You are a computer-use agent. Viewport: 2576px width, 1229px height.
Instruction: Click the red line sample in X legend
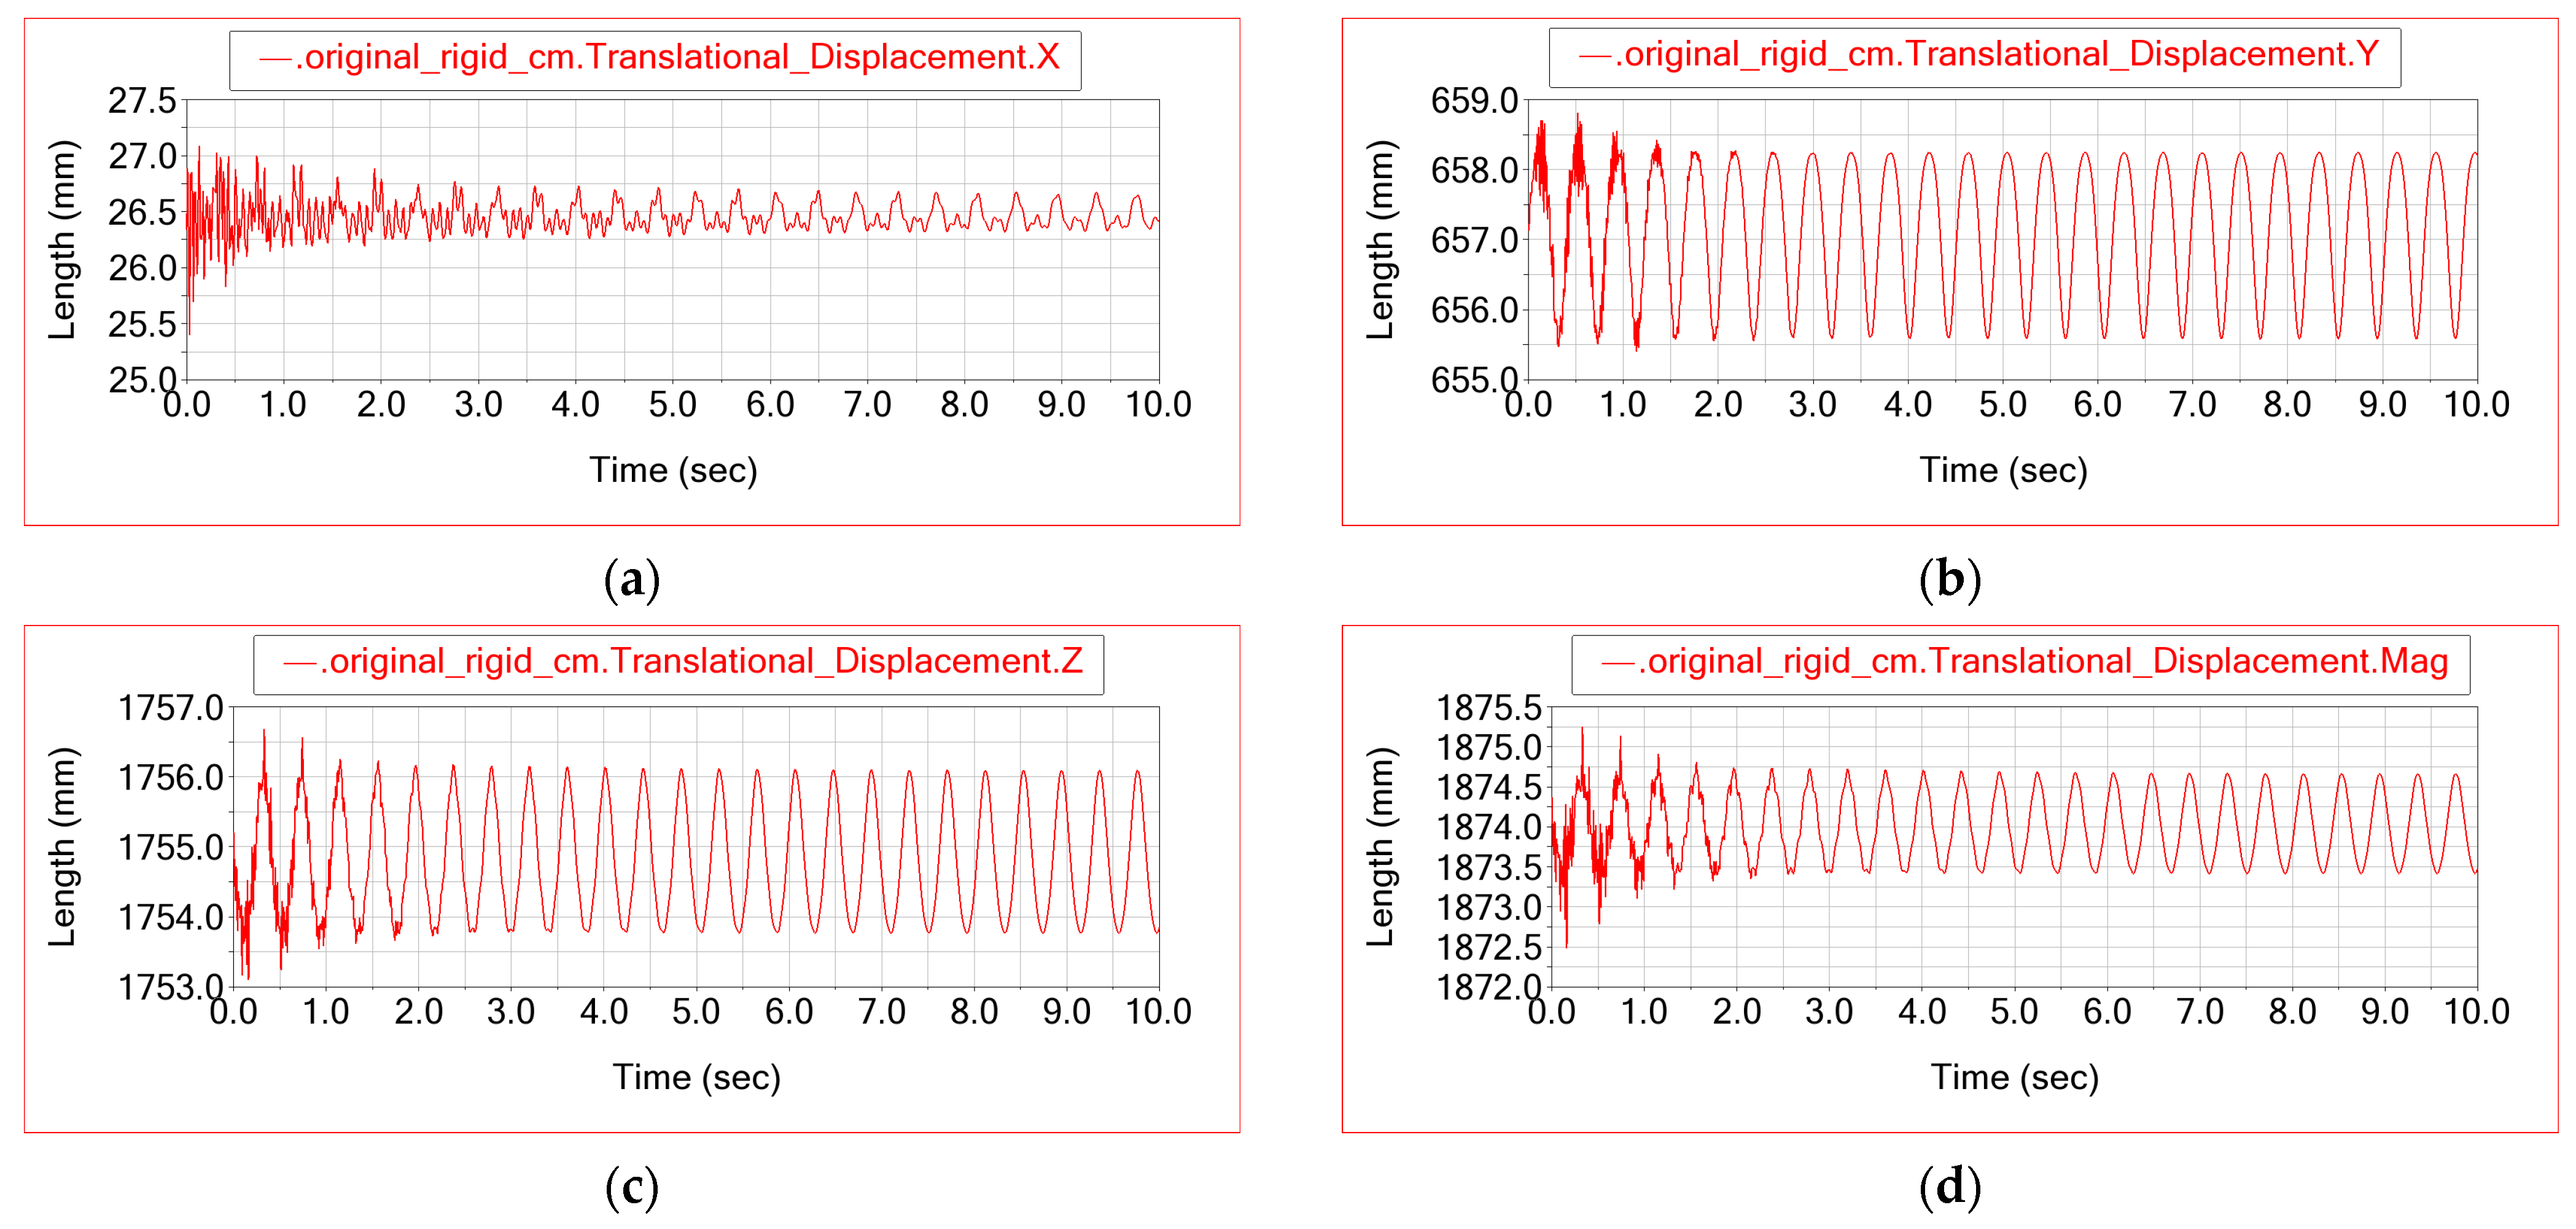[275, 60]
